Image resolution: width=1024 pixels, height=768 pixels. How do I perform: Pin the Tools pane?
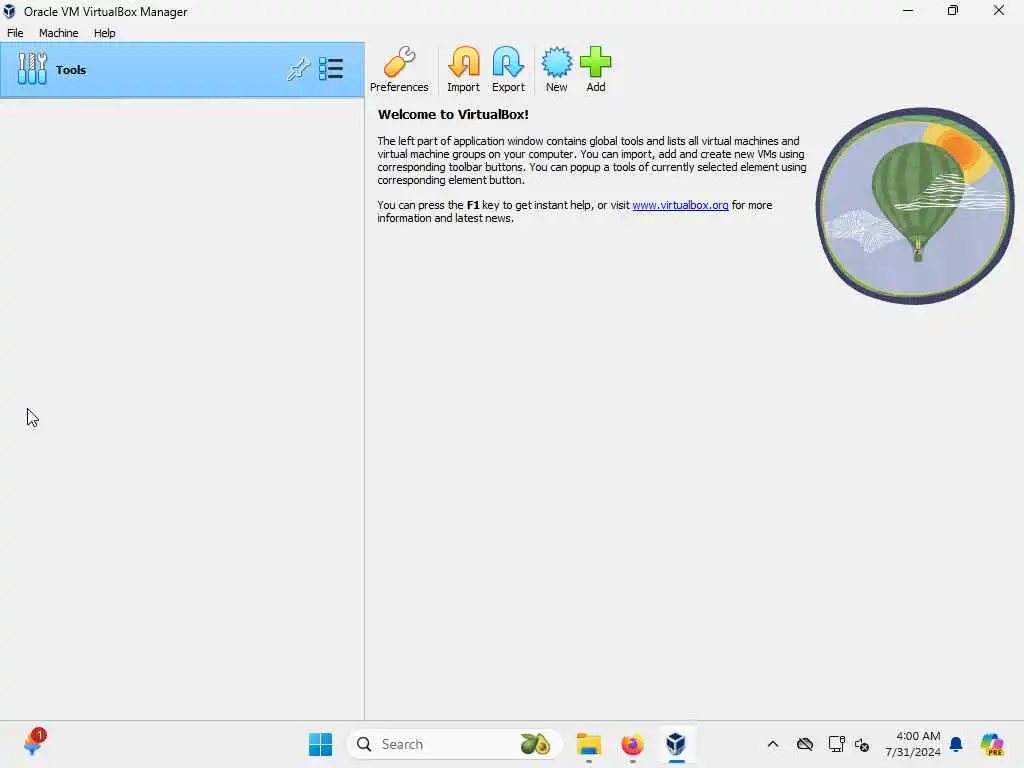298,69
